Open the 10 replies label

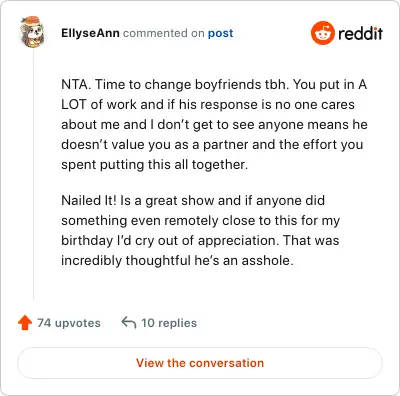tap(169, 323)
